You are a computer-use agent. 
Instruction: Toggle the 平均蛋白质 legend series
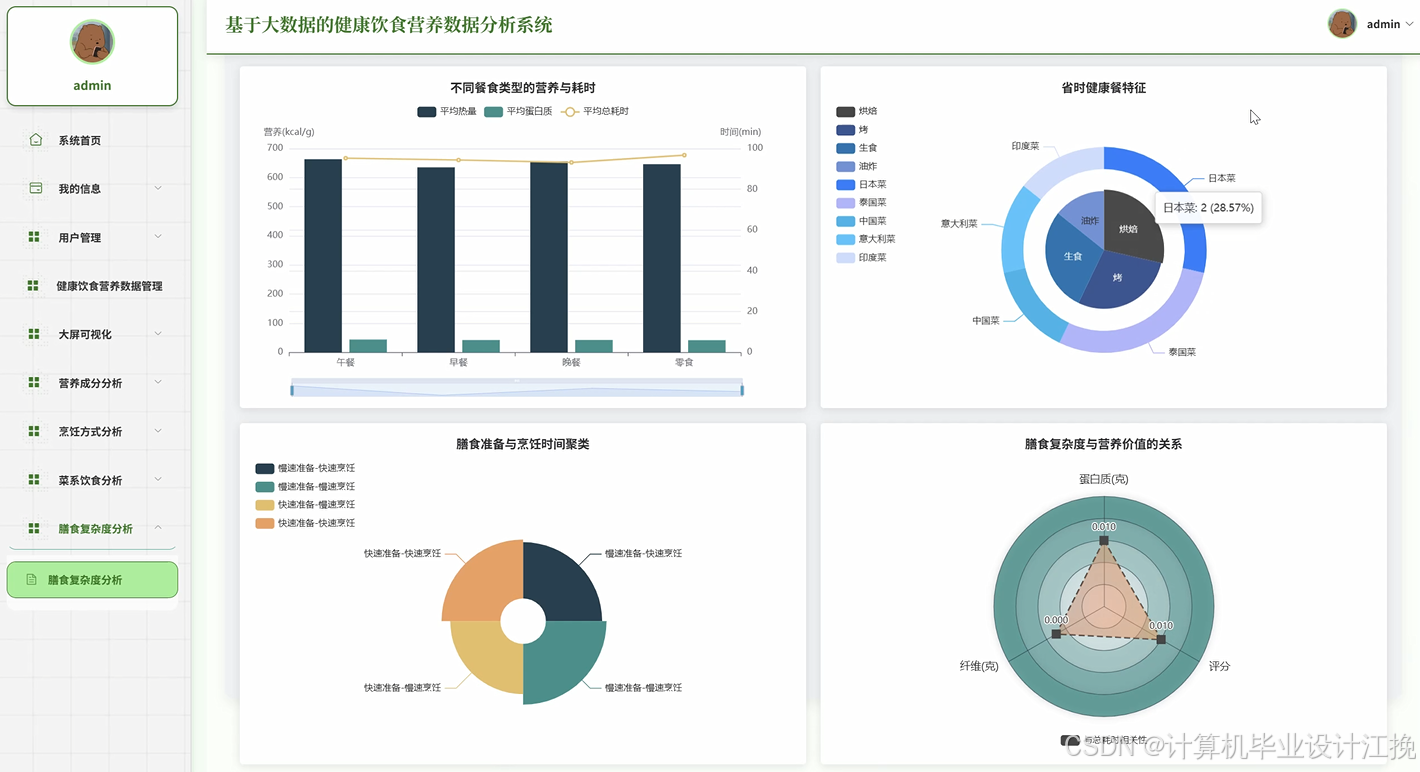[x=518, y=112]
